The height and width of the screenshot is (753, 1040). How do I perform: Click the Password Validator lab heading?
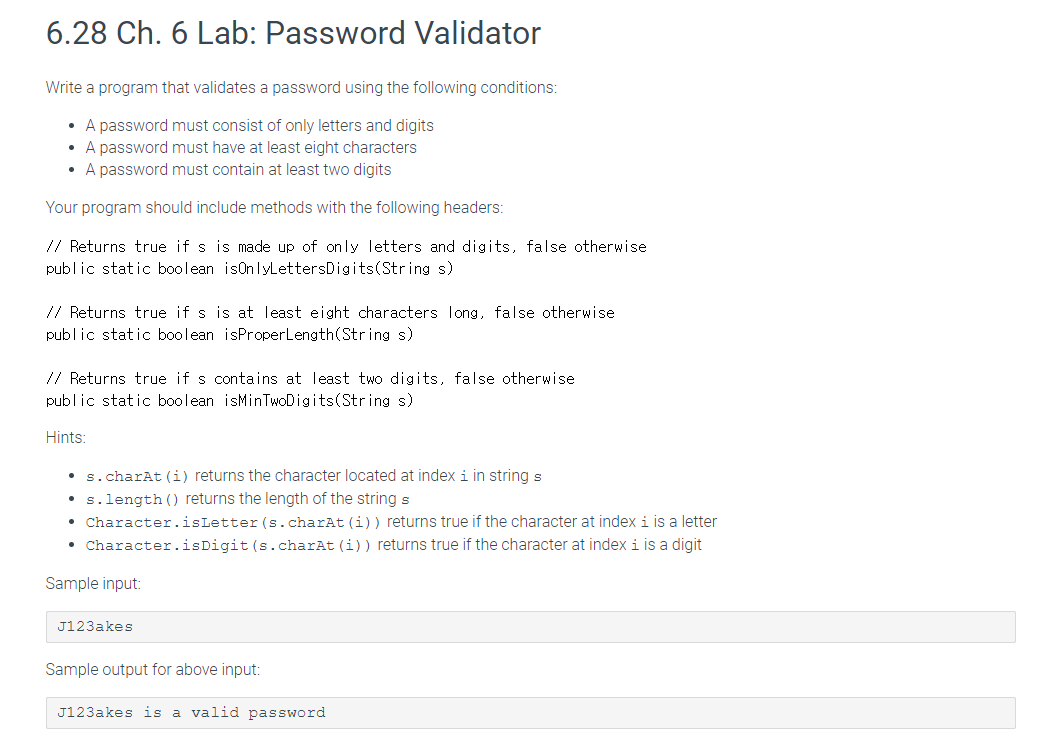293,33
